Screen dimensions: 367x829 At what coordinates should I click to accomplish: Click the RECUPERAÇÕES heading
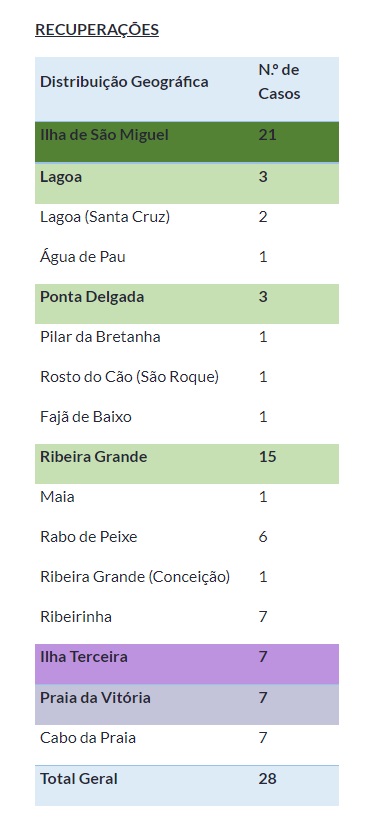[97, 30]
